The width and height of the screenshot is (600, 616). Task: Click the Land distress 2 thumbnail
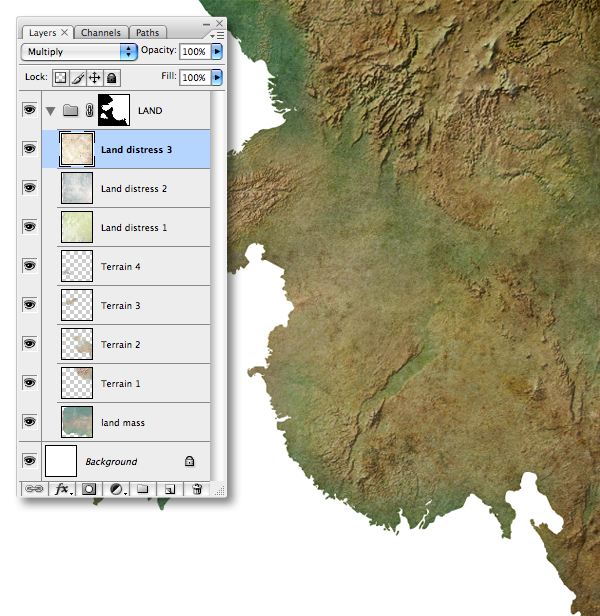coord(77,188)
